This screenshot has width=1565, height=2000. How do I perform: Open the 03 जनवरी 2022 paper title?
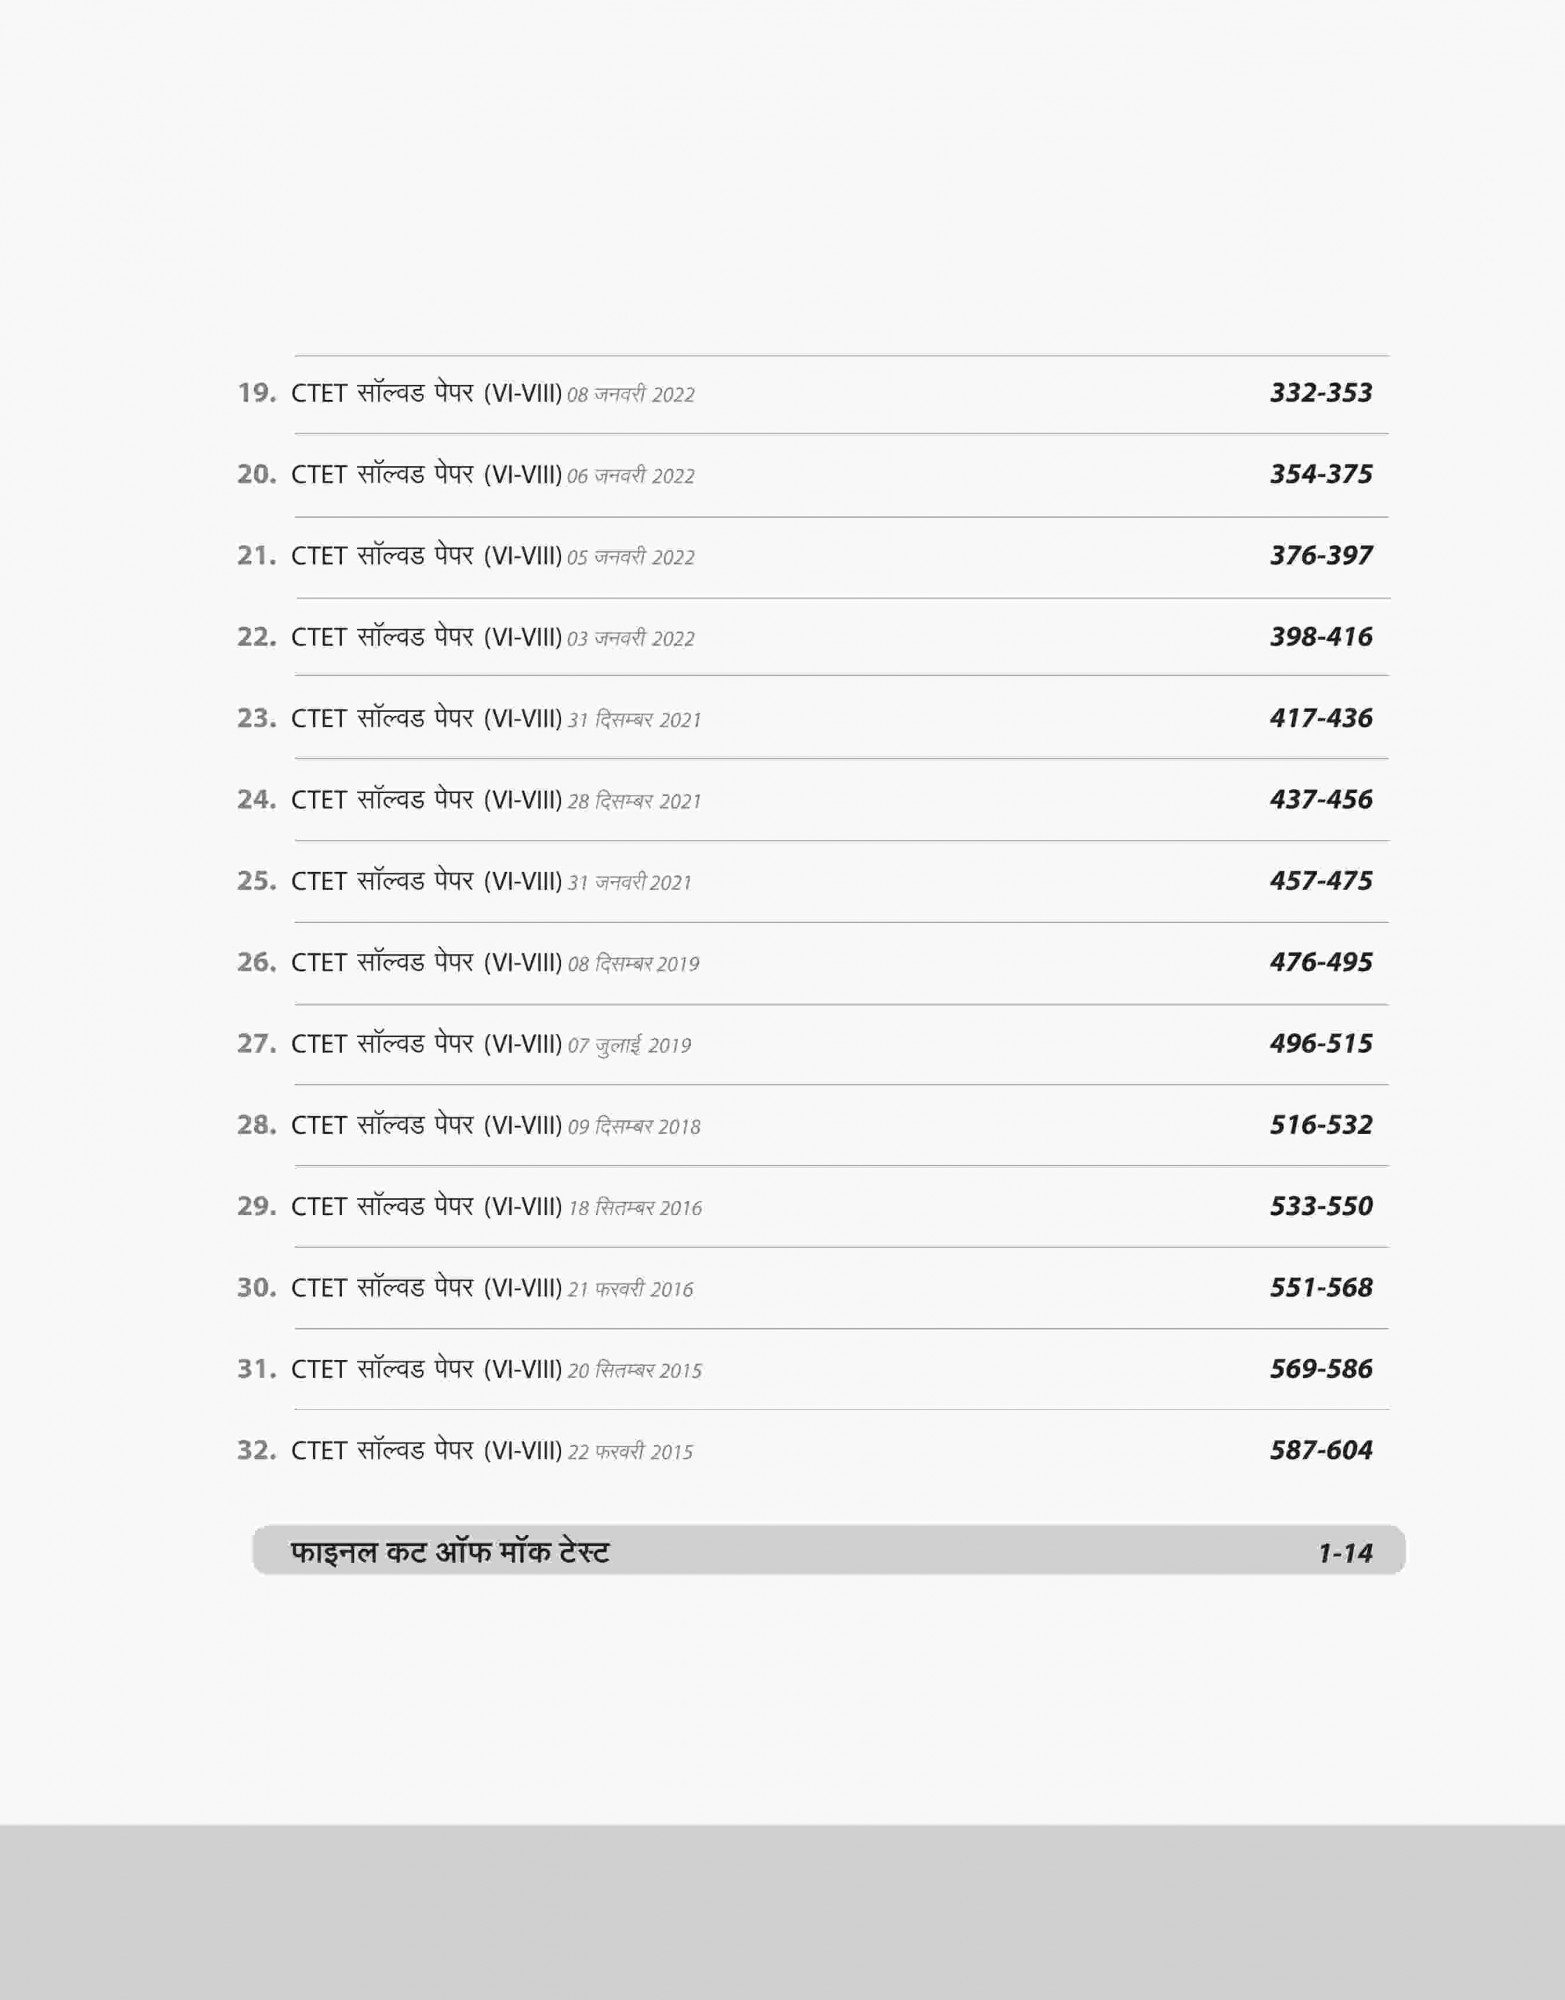pyautogui.click(x=465, y=637)
